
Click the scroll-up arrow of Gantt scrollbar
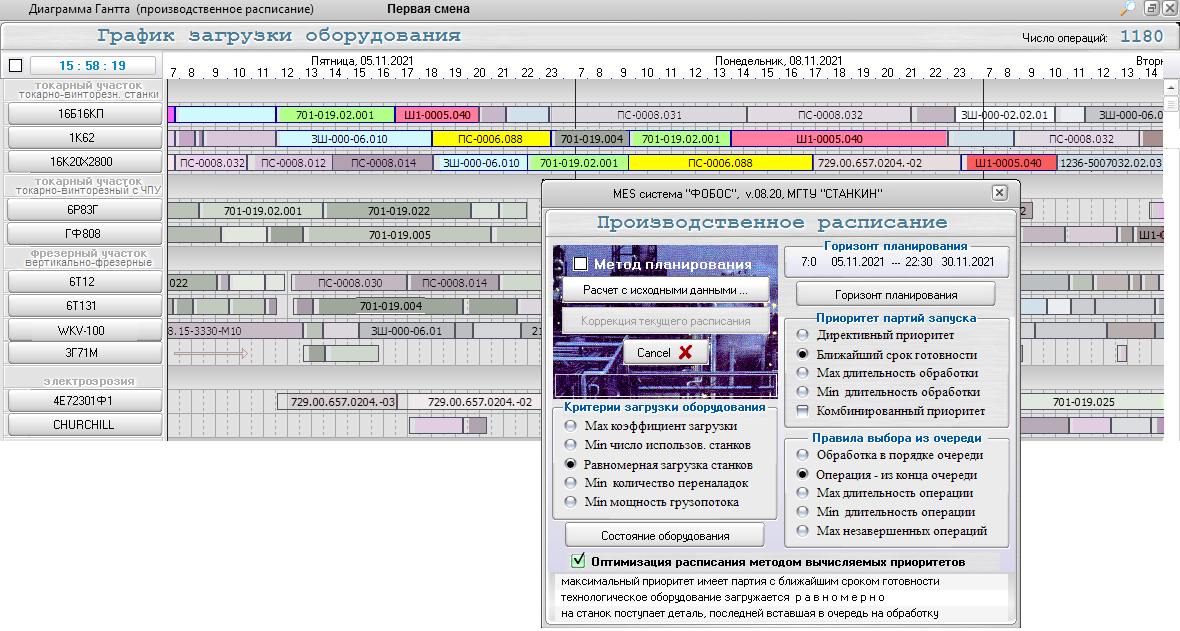pos(1171,88)
